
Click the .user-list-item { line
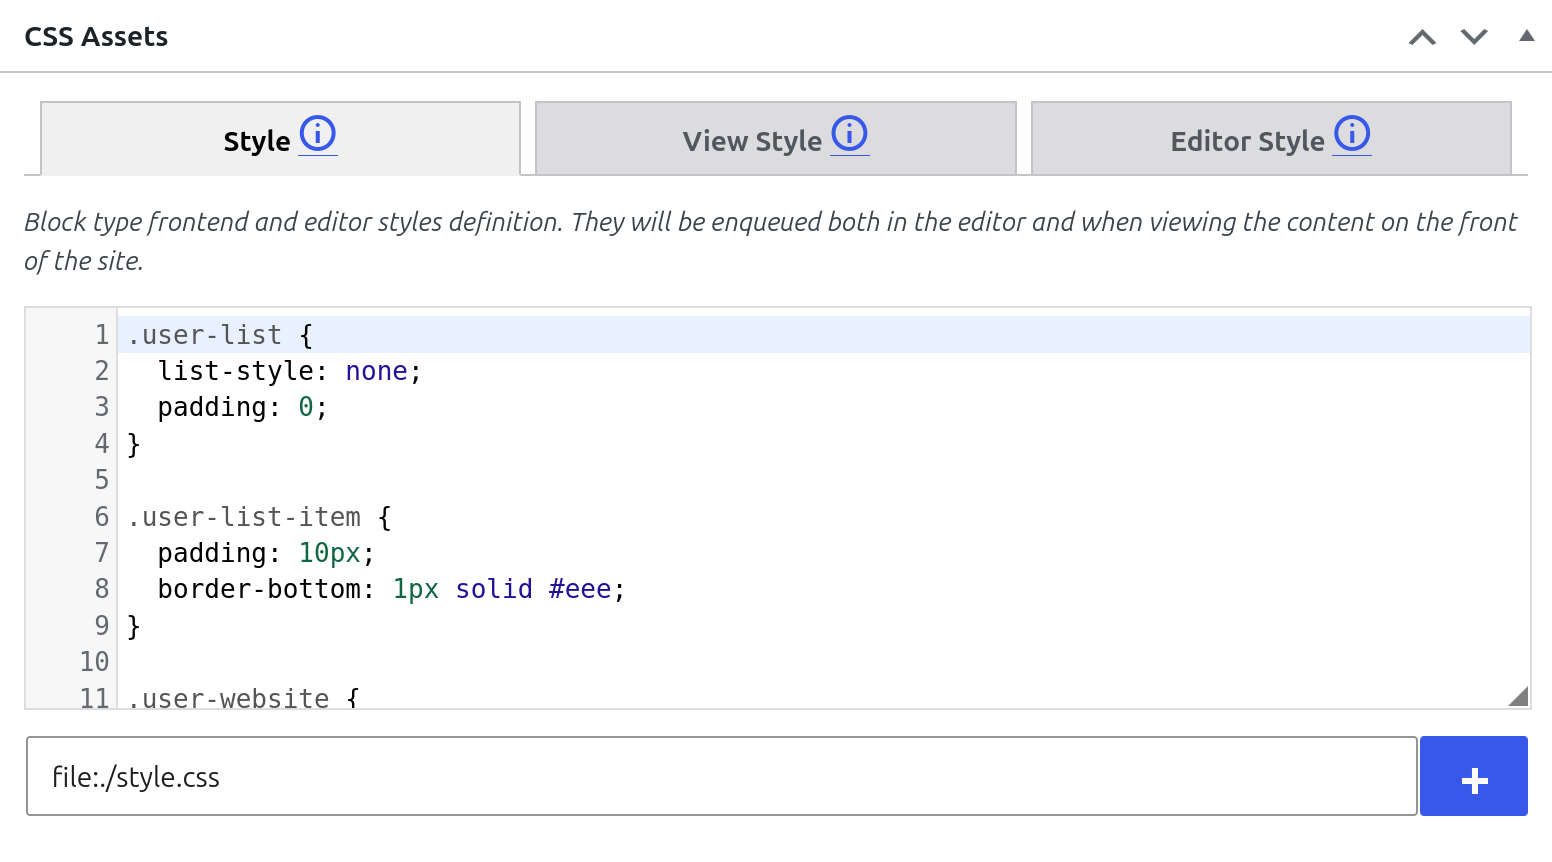[823, 517]
